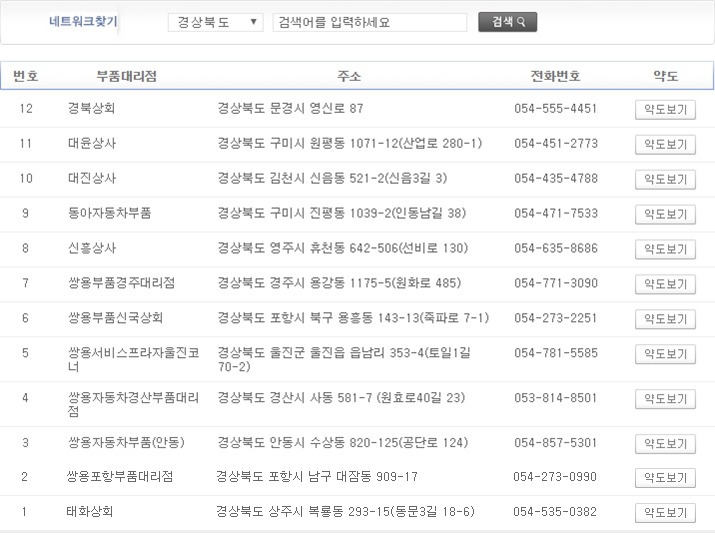Open map for 쌍용포항부품대리점

click(665, 478)
